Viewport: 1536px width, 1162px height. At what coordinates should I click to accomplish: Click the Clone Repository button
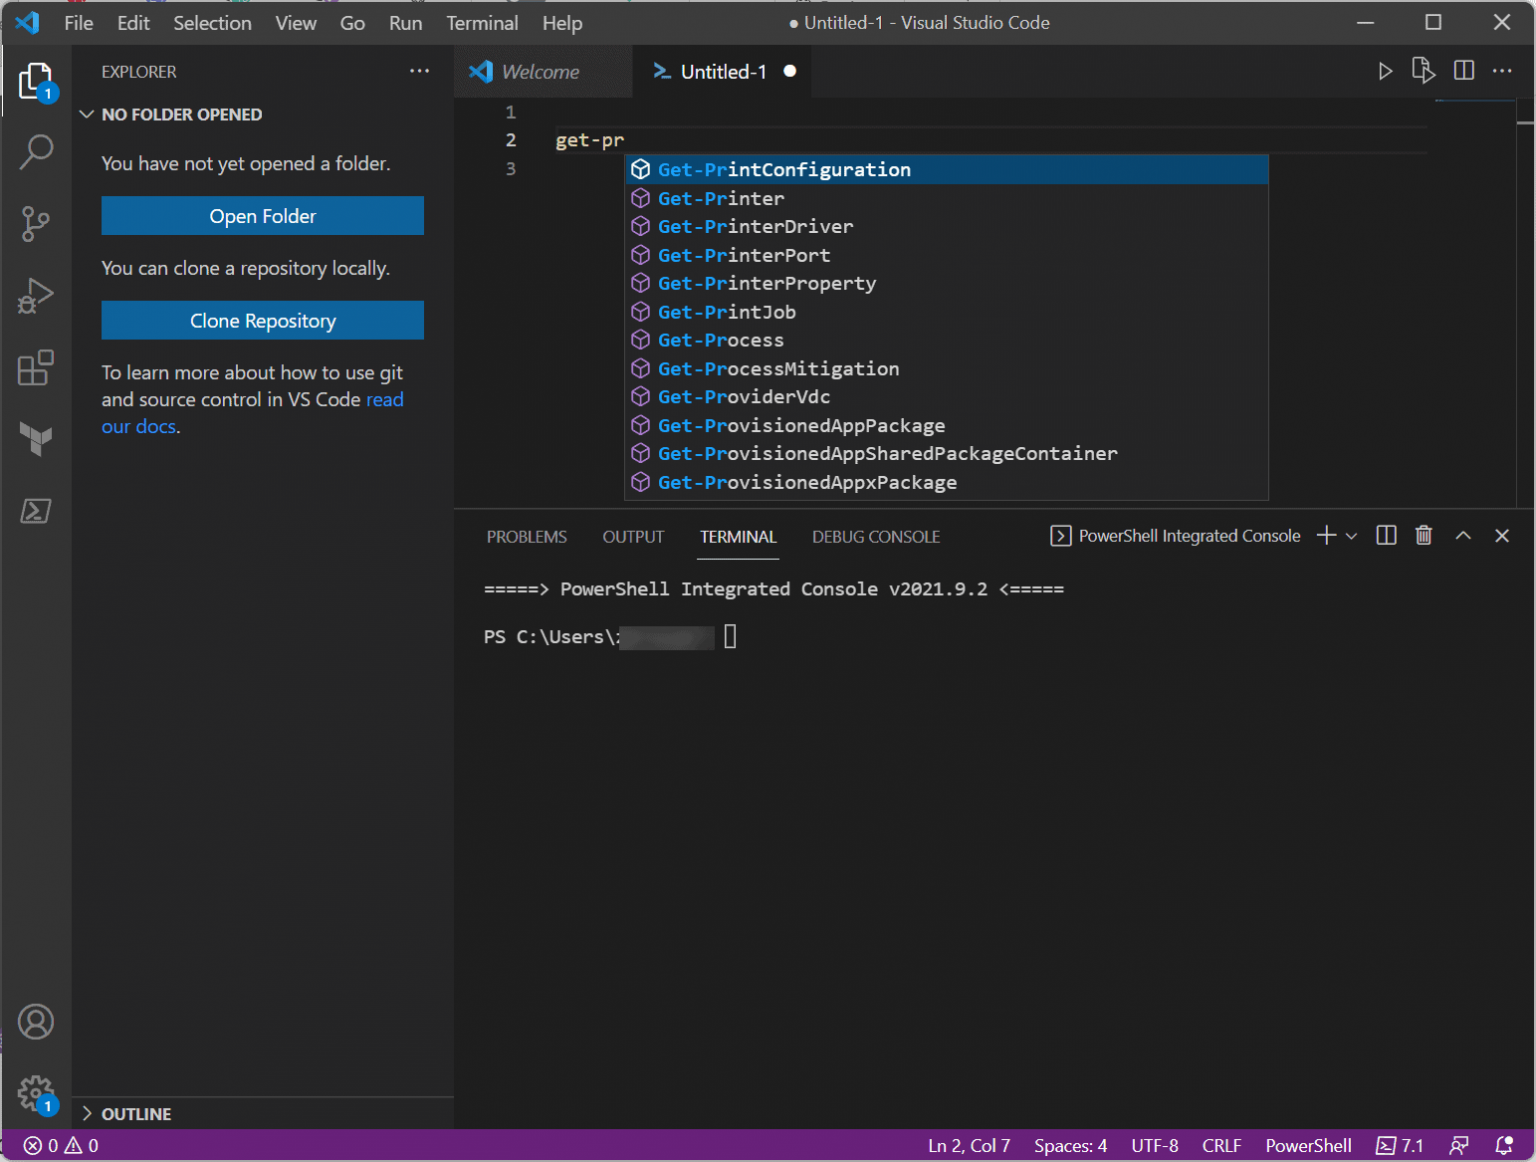tap(262, 321)
